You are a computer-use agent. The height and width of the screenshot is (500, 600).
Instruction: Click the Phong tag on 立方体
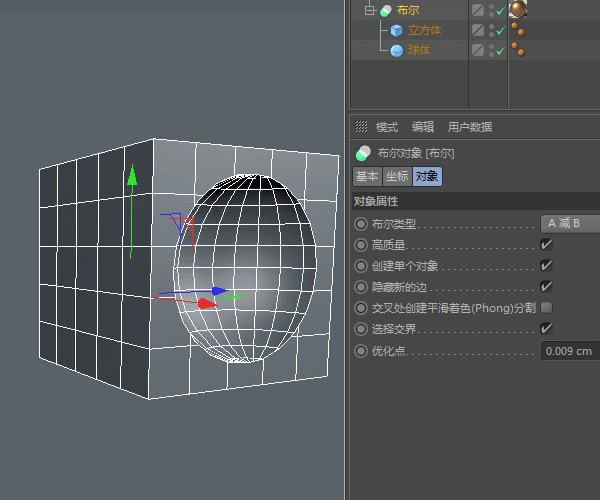coord(518,29)
